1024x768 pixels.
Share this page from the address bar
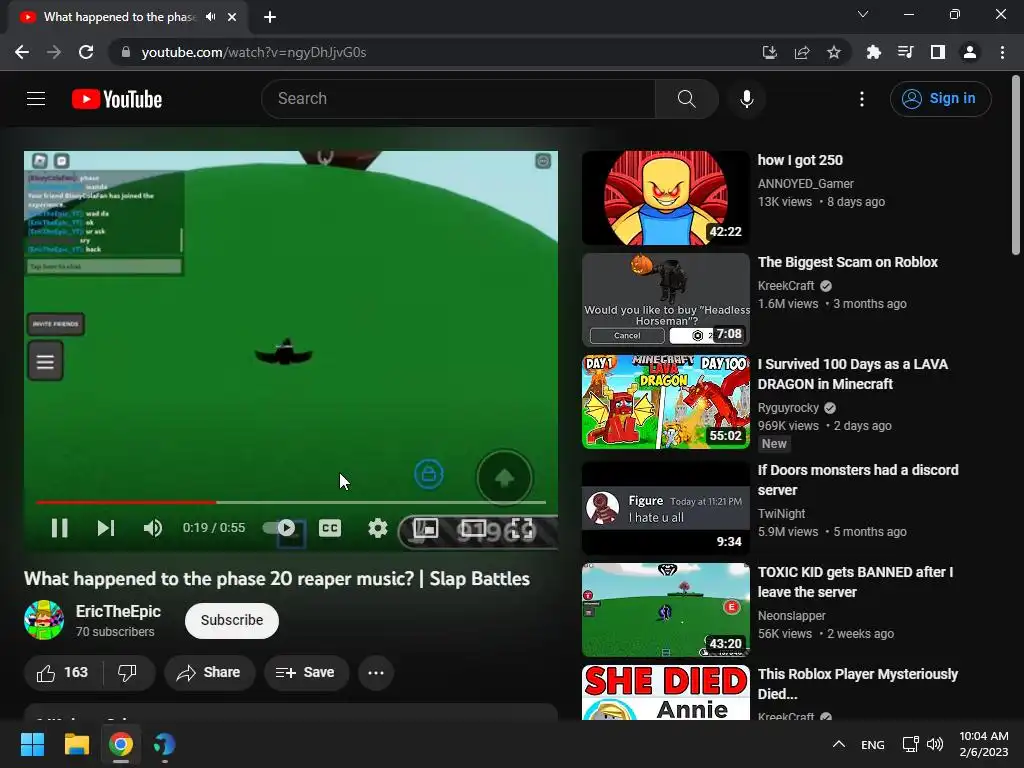[802, 52]
